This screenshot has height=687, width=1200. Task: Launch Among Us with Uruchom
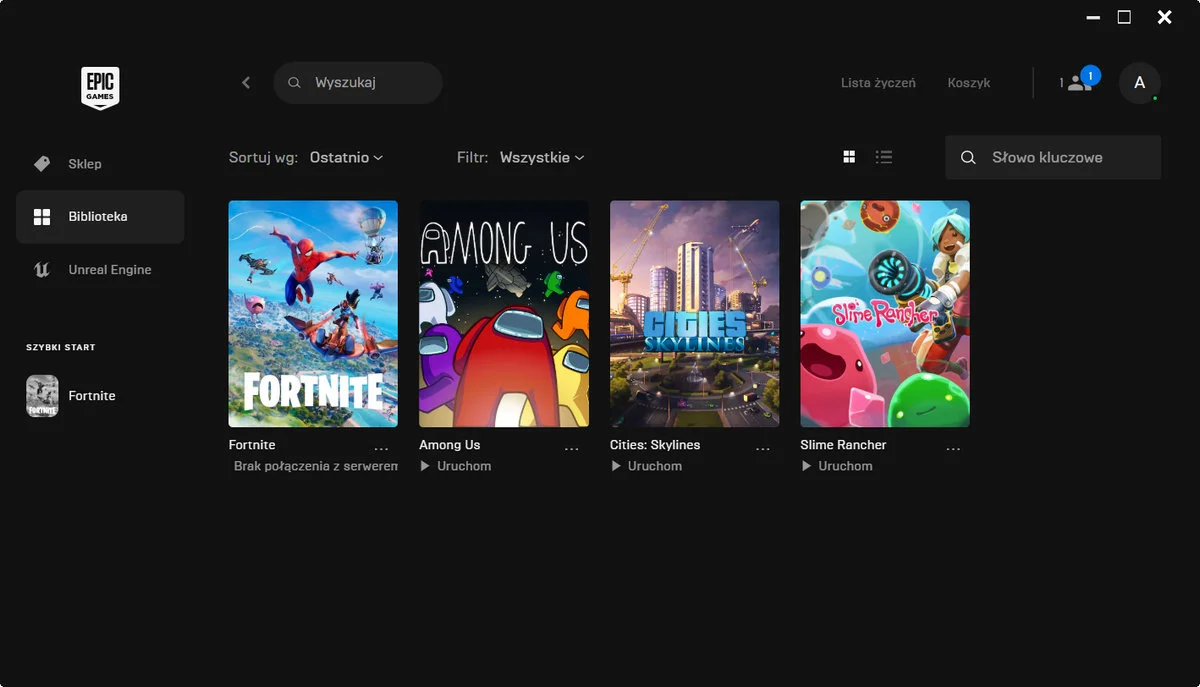coord(456,466)
